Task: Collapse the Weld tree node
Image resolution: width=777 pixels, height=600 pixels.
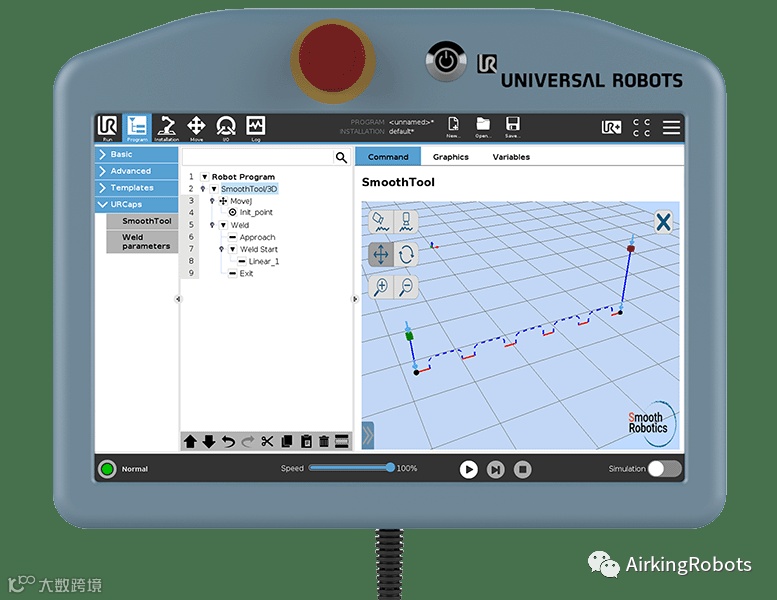Action: (223, 225)
